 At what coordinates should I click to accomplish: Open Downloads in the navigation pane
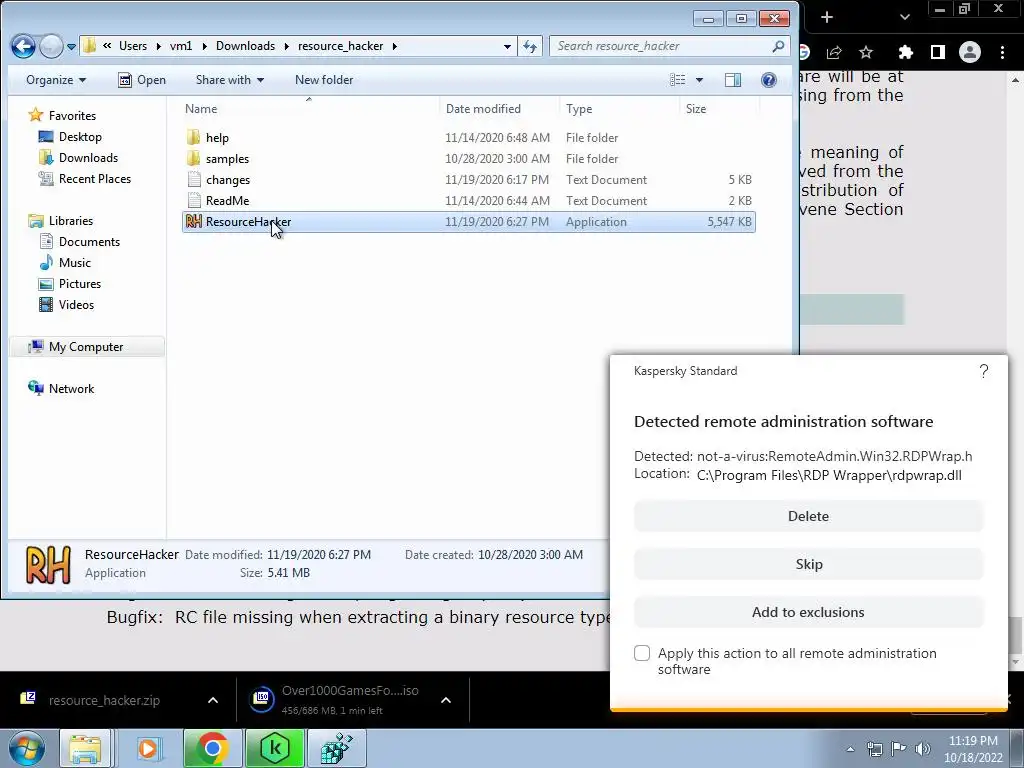78,157
